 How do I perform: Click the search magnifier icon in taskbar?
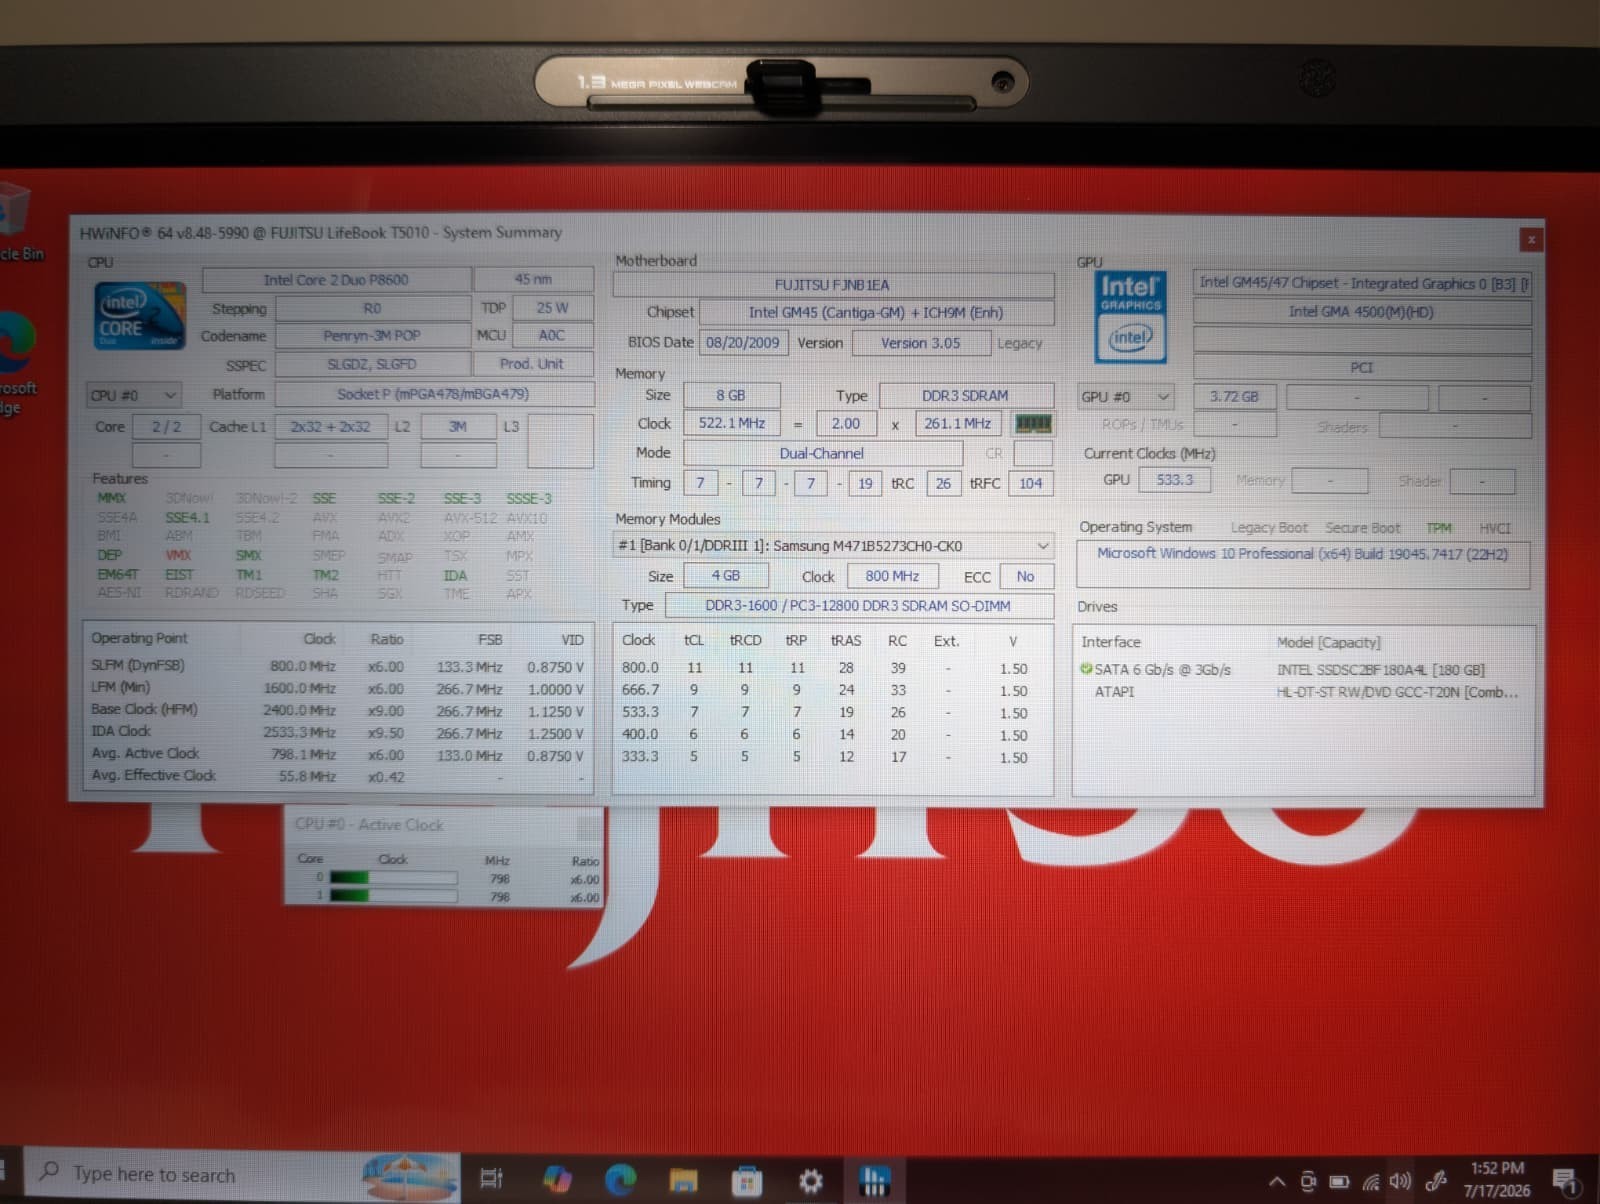[49, 1170]
